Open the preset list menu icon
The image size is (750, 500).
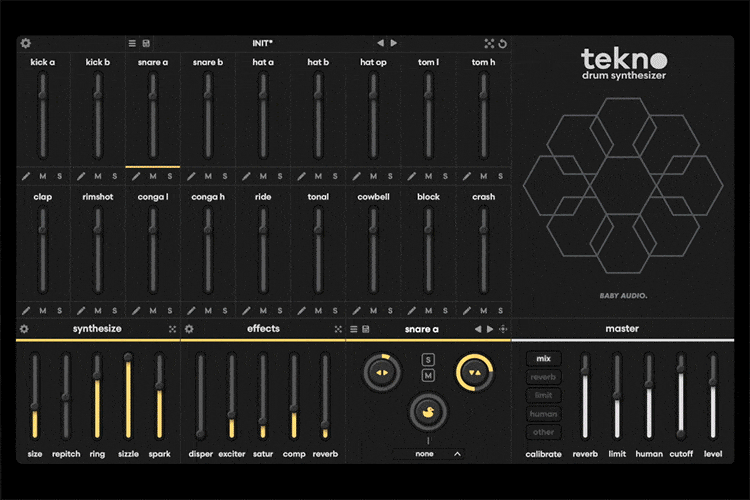point(132,44)
